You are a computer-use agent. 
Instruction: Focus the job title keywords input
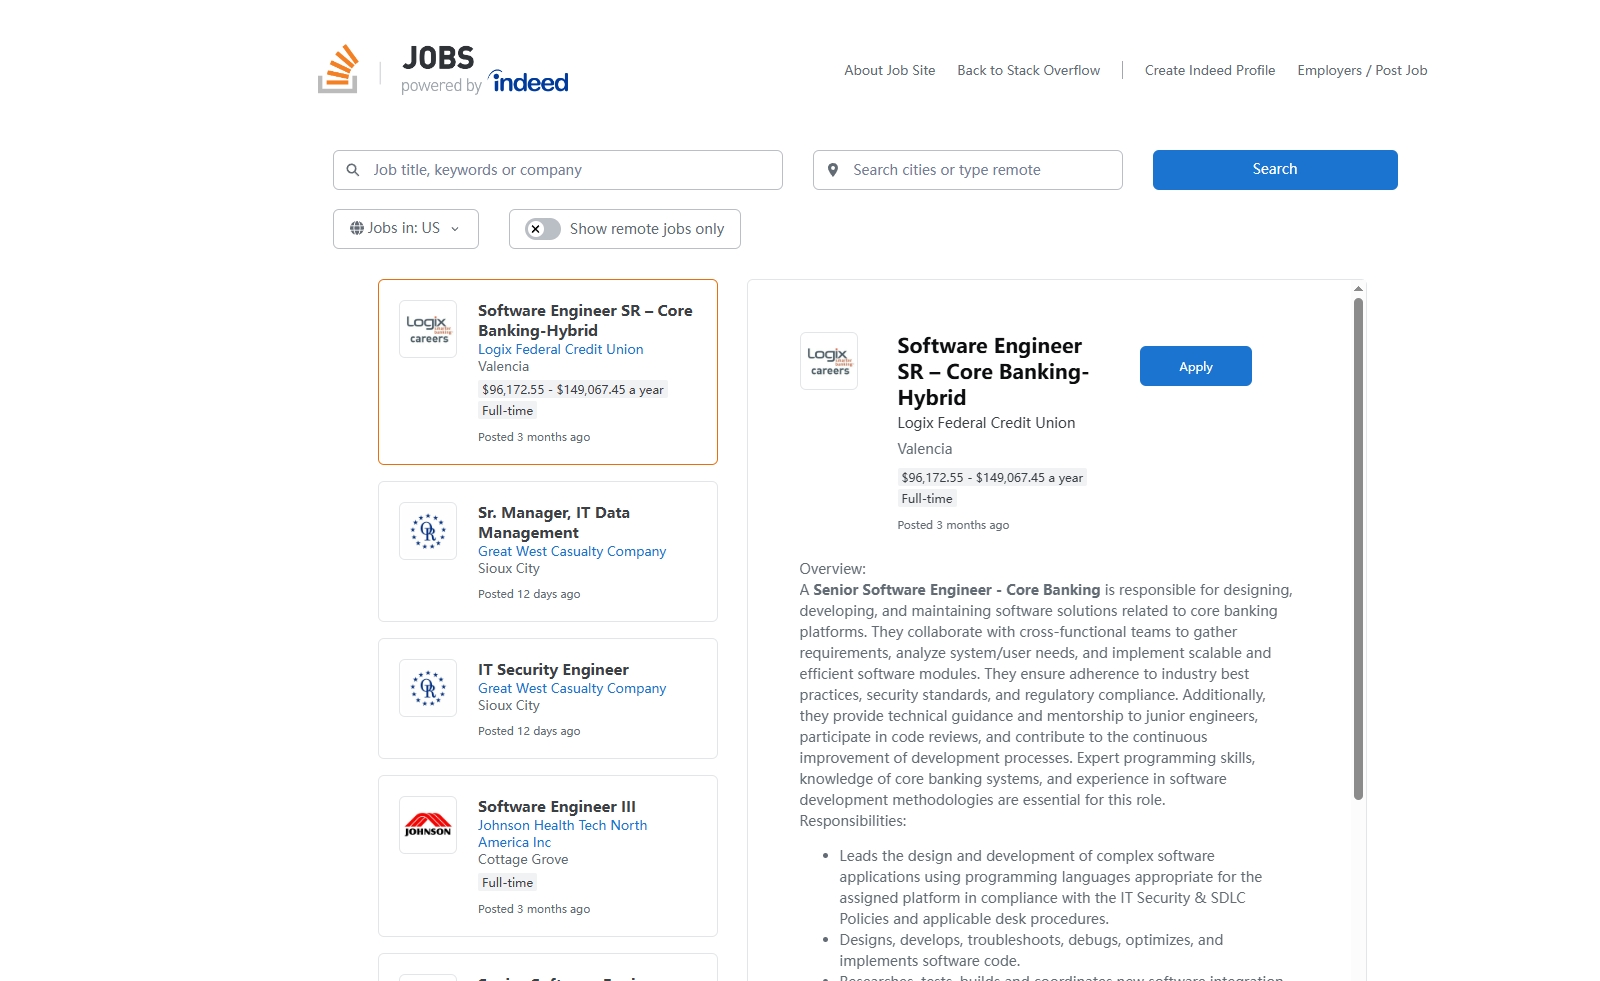pyautogui.click(x=558, y=170)
